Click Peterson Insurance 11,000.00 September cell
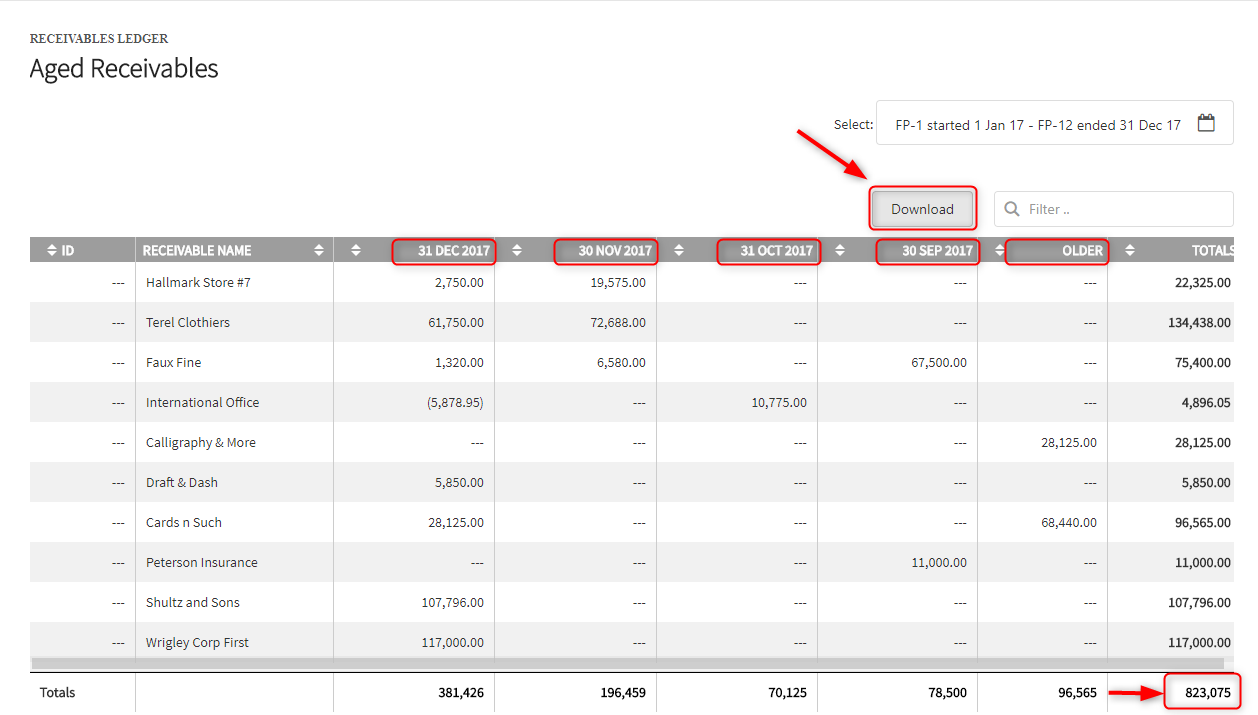 click(938, 562)
